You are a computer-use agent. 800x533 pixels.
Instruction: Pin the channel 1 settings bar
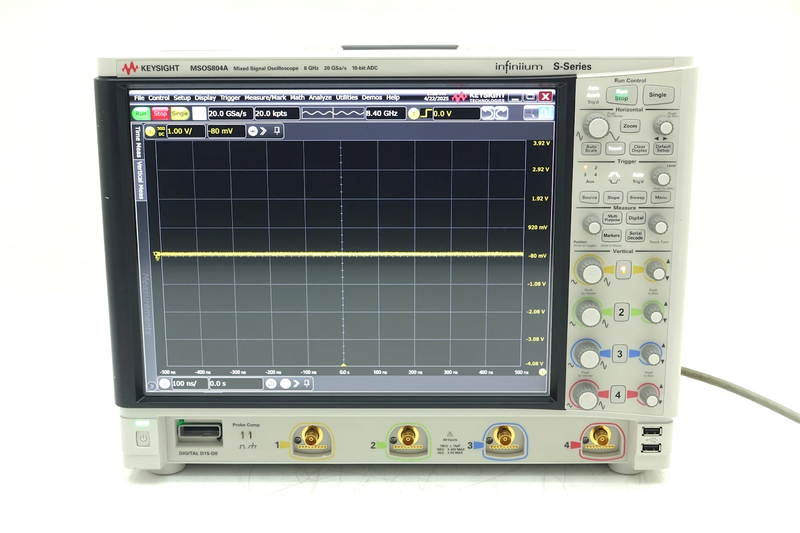pos(278,130)
